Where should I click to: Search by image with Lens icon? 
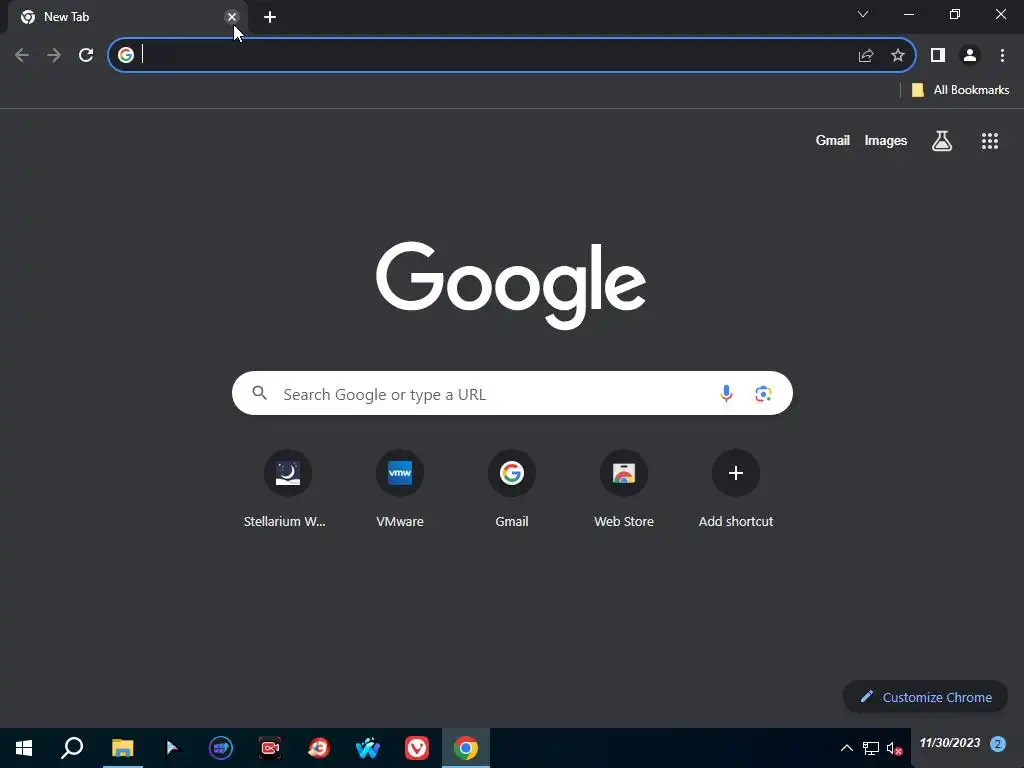click(763, 394)
